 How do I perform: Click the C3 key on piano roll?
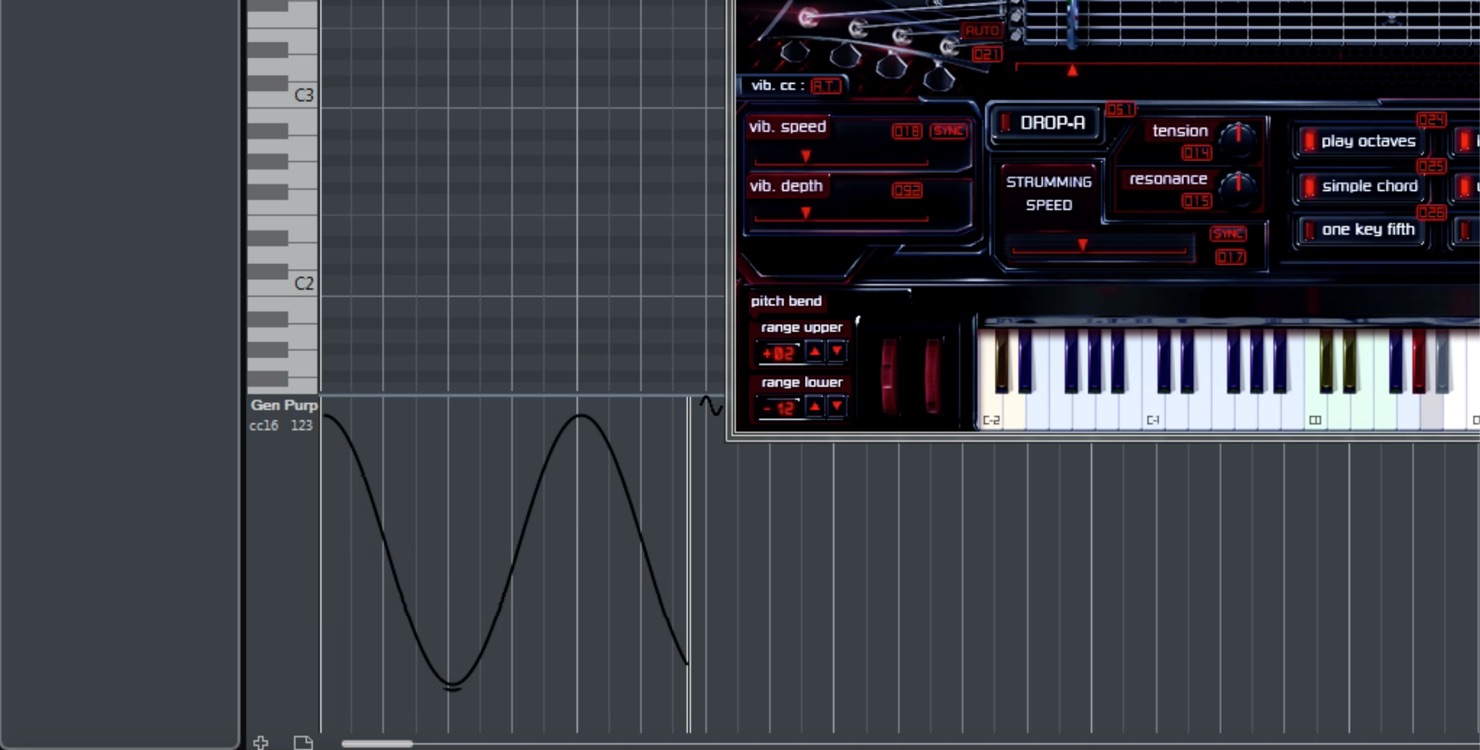(283, 96)
